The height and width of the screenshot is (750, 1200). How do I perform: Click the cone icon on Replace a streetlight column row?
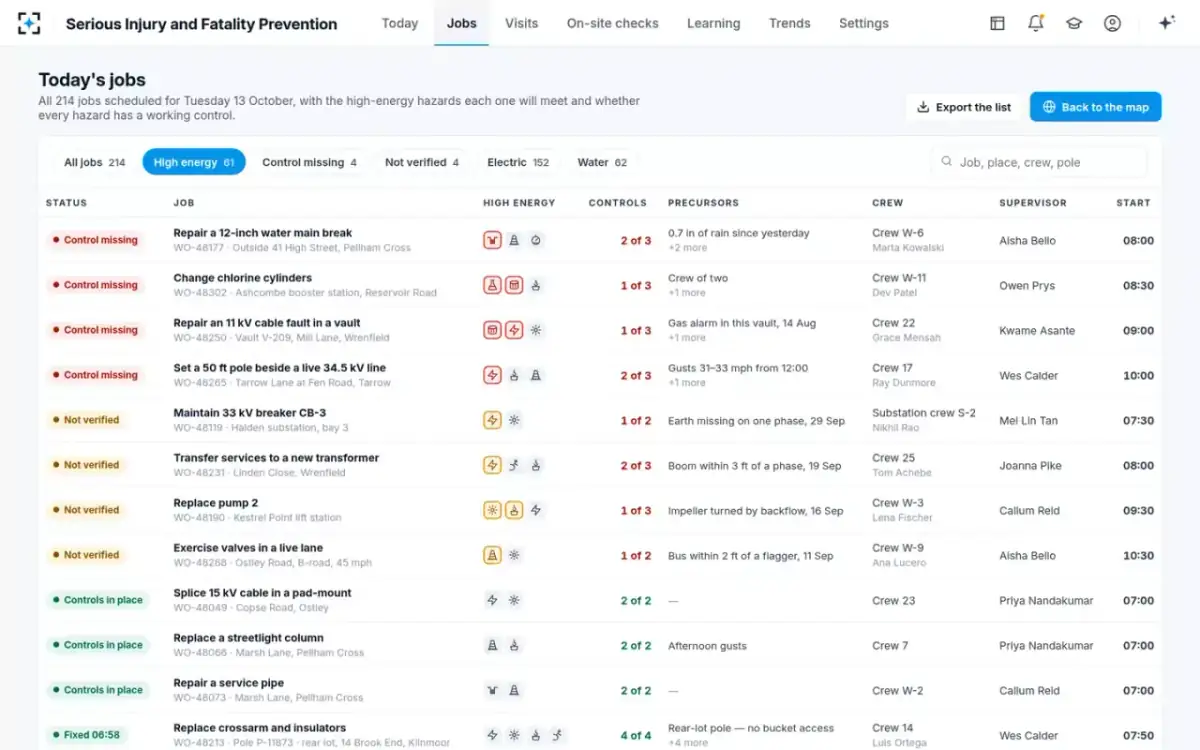(x=492, y=645)
